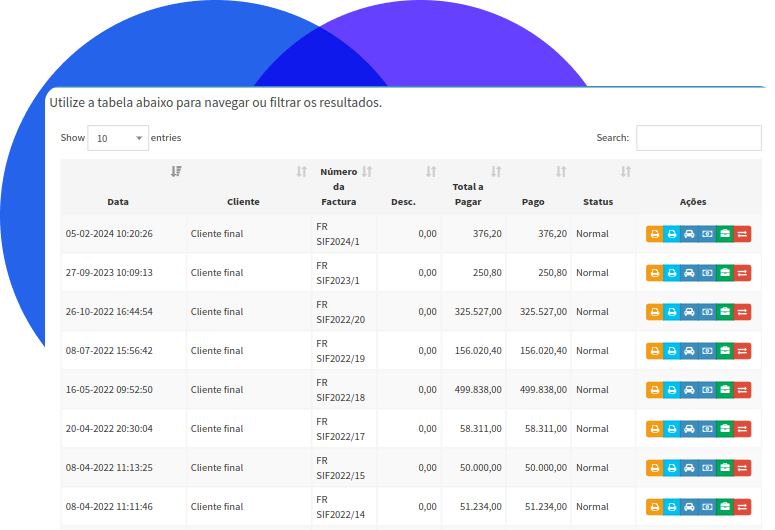Click light blue print icon for SIF2023/1
Viewport: 775px width, 530px height.
tap(672, 273)
